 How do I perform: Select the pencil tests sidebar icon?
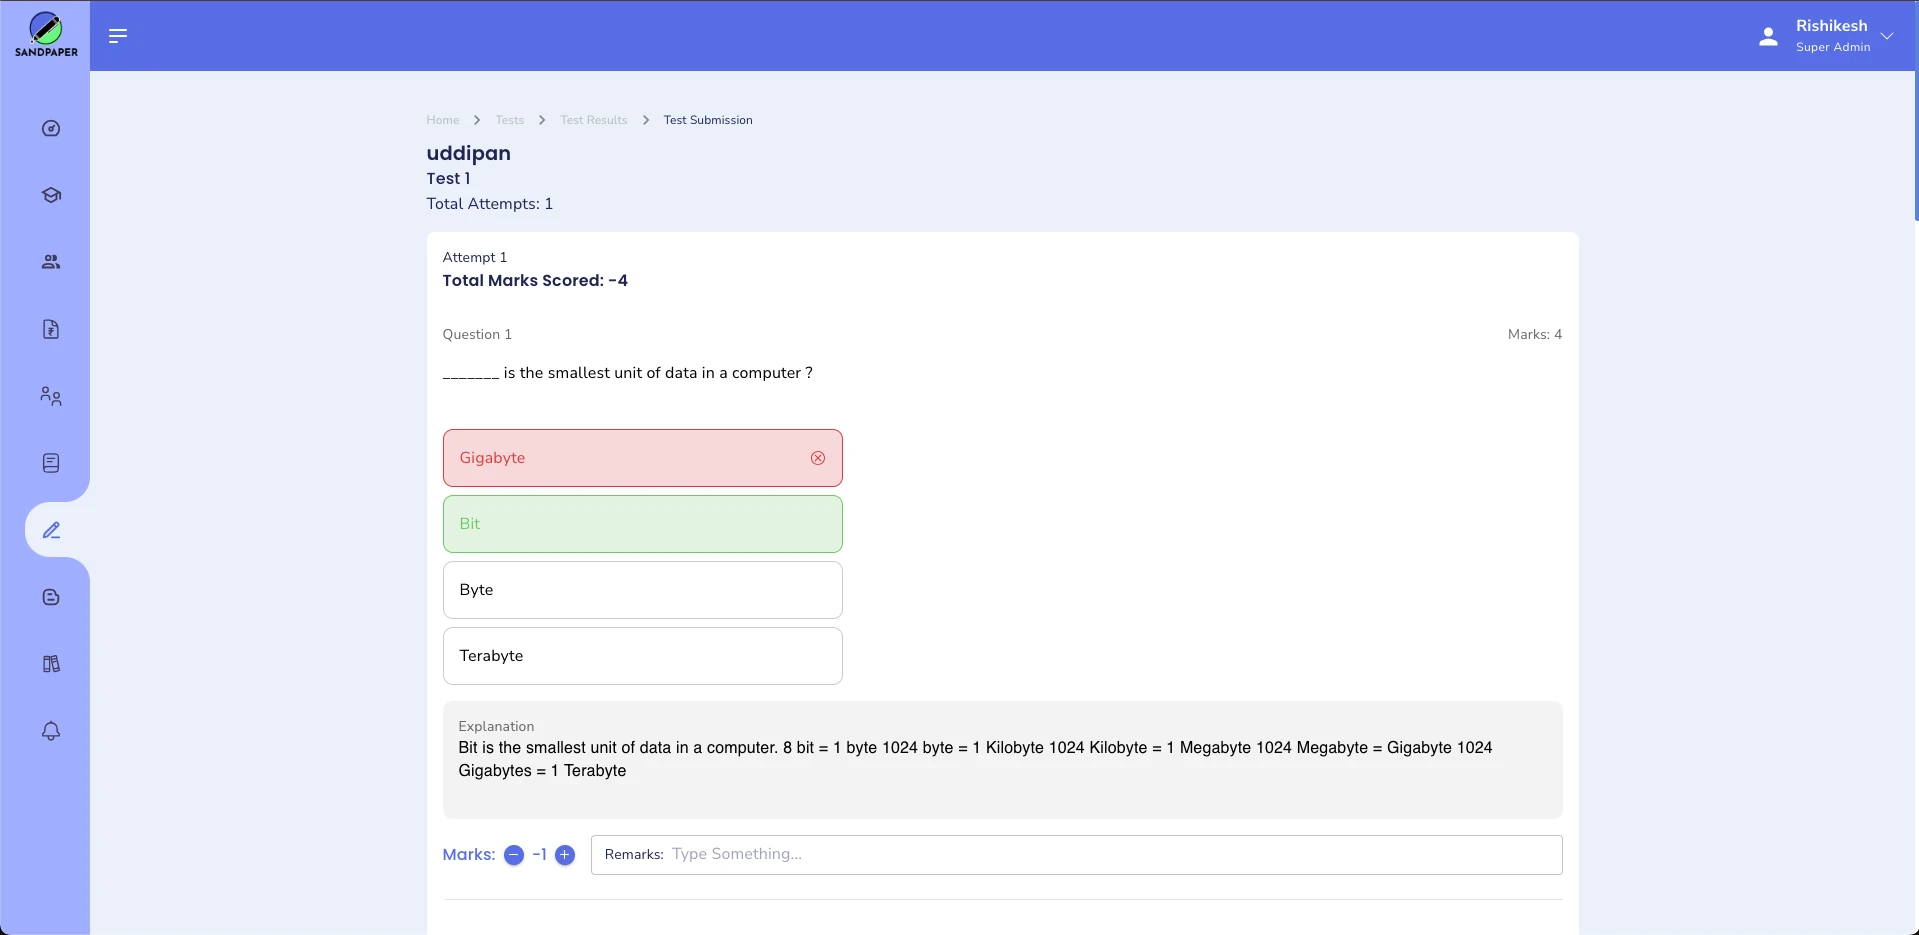coord(52,530)
